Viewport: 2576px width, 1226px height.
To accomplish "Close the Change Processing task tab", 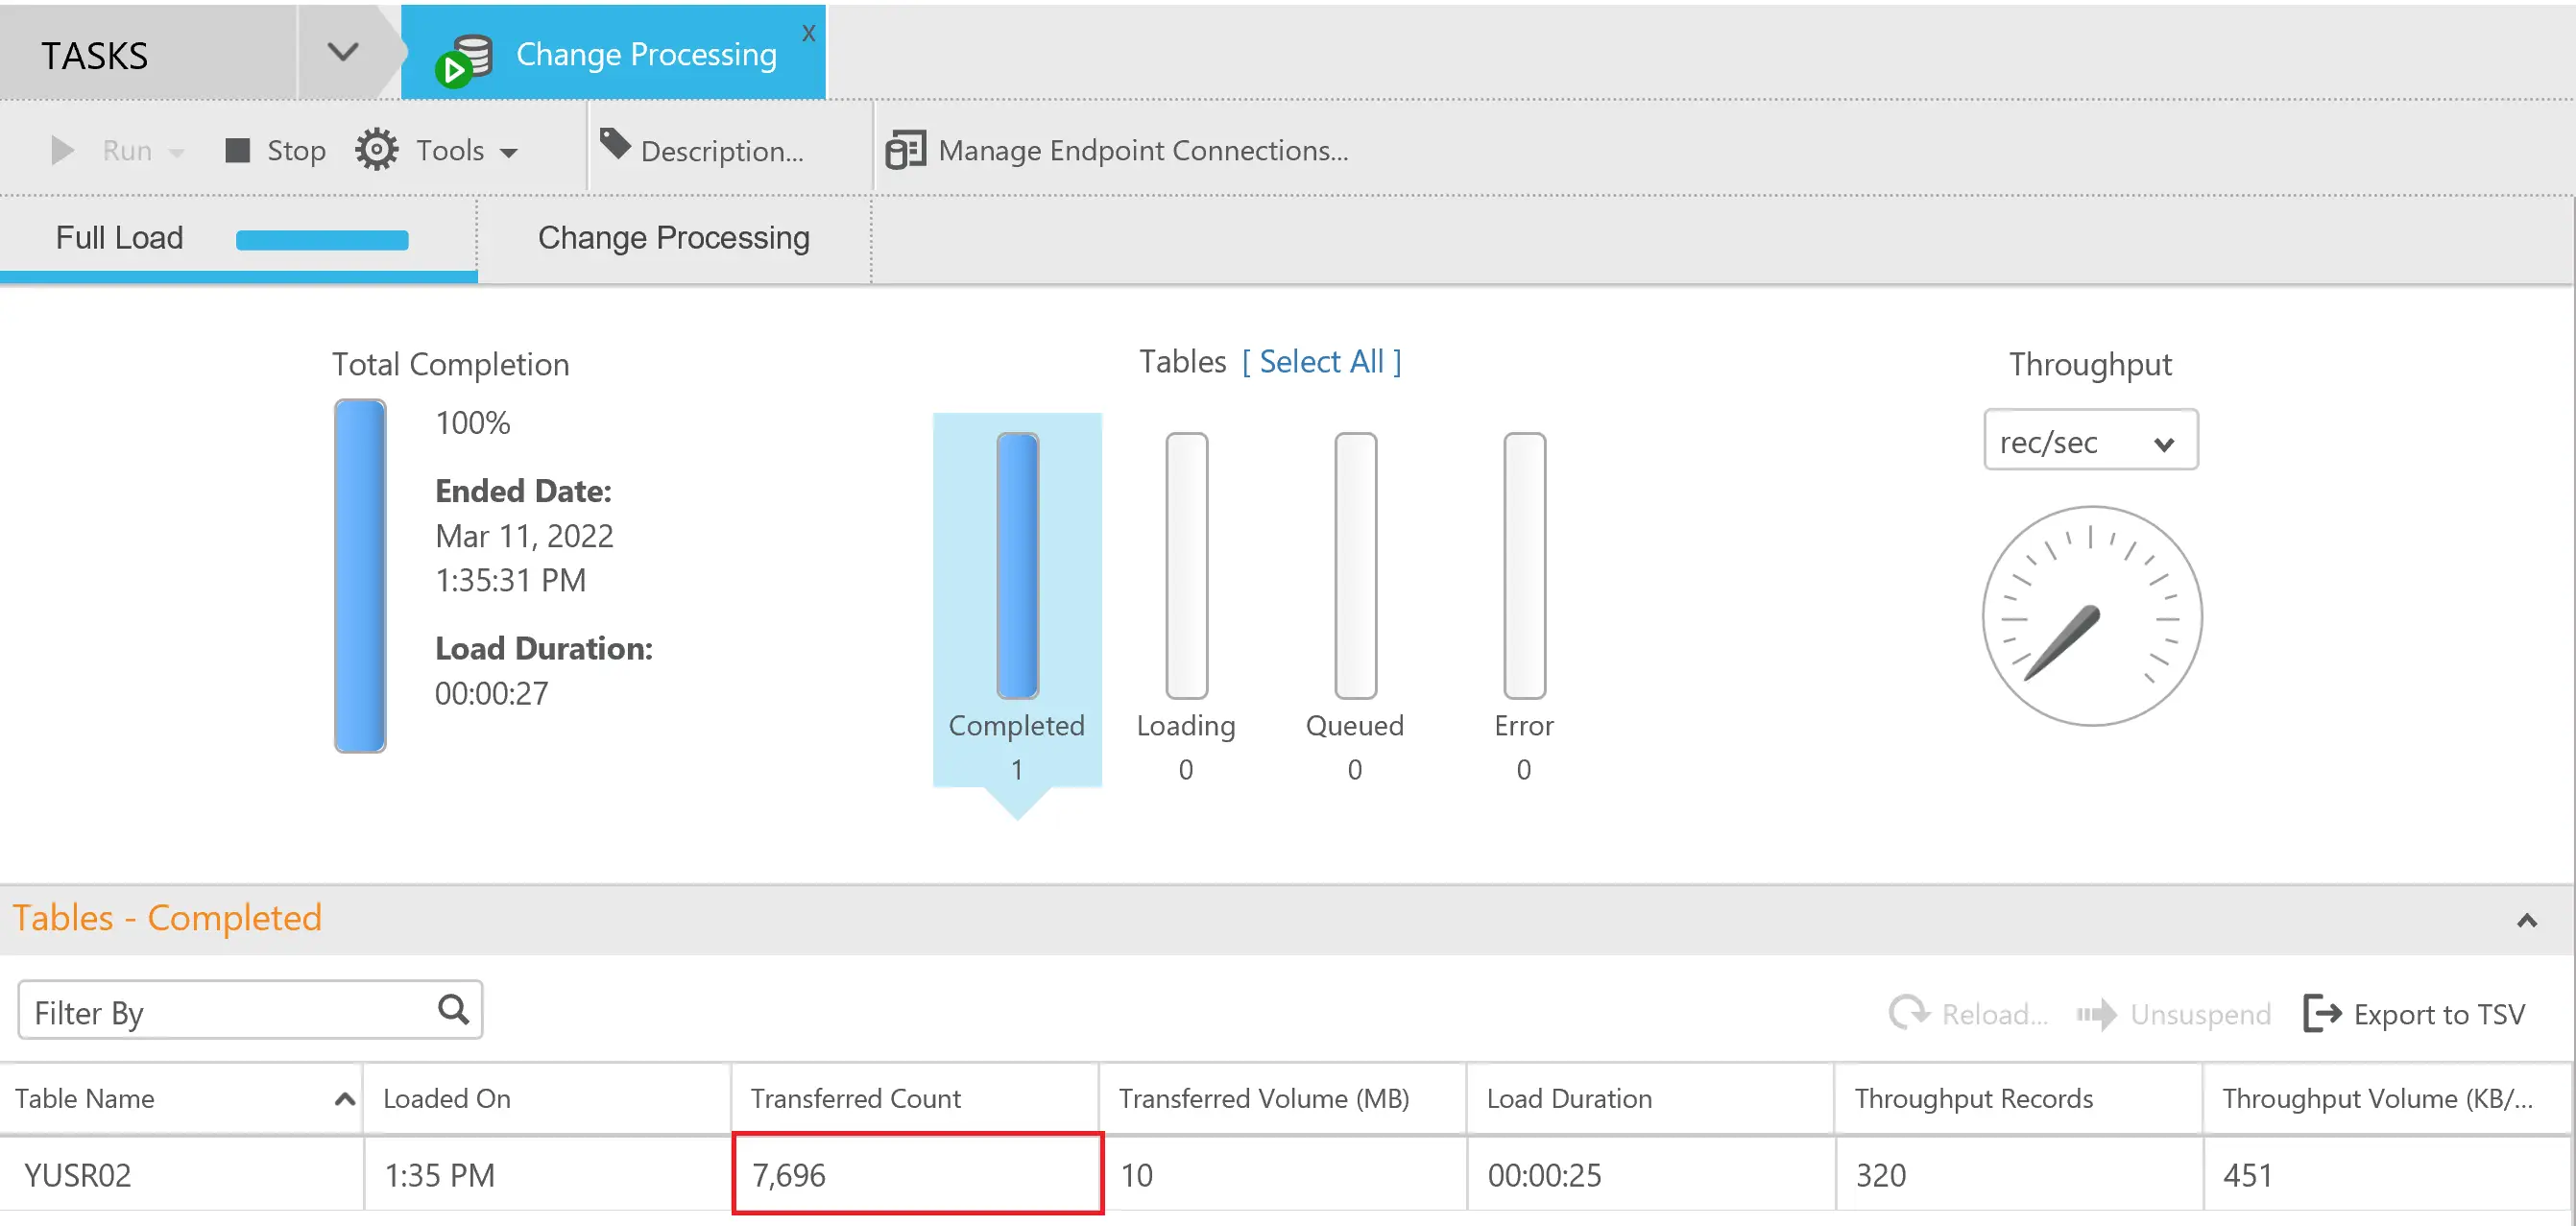I will 808,33.
